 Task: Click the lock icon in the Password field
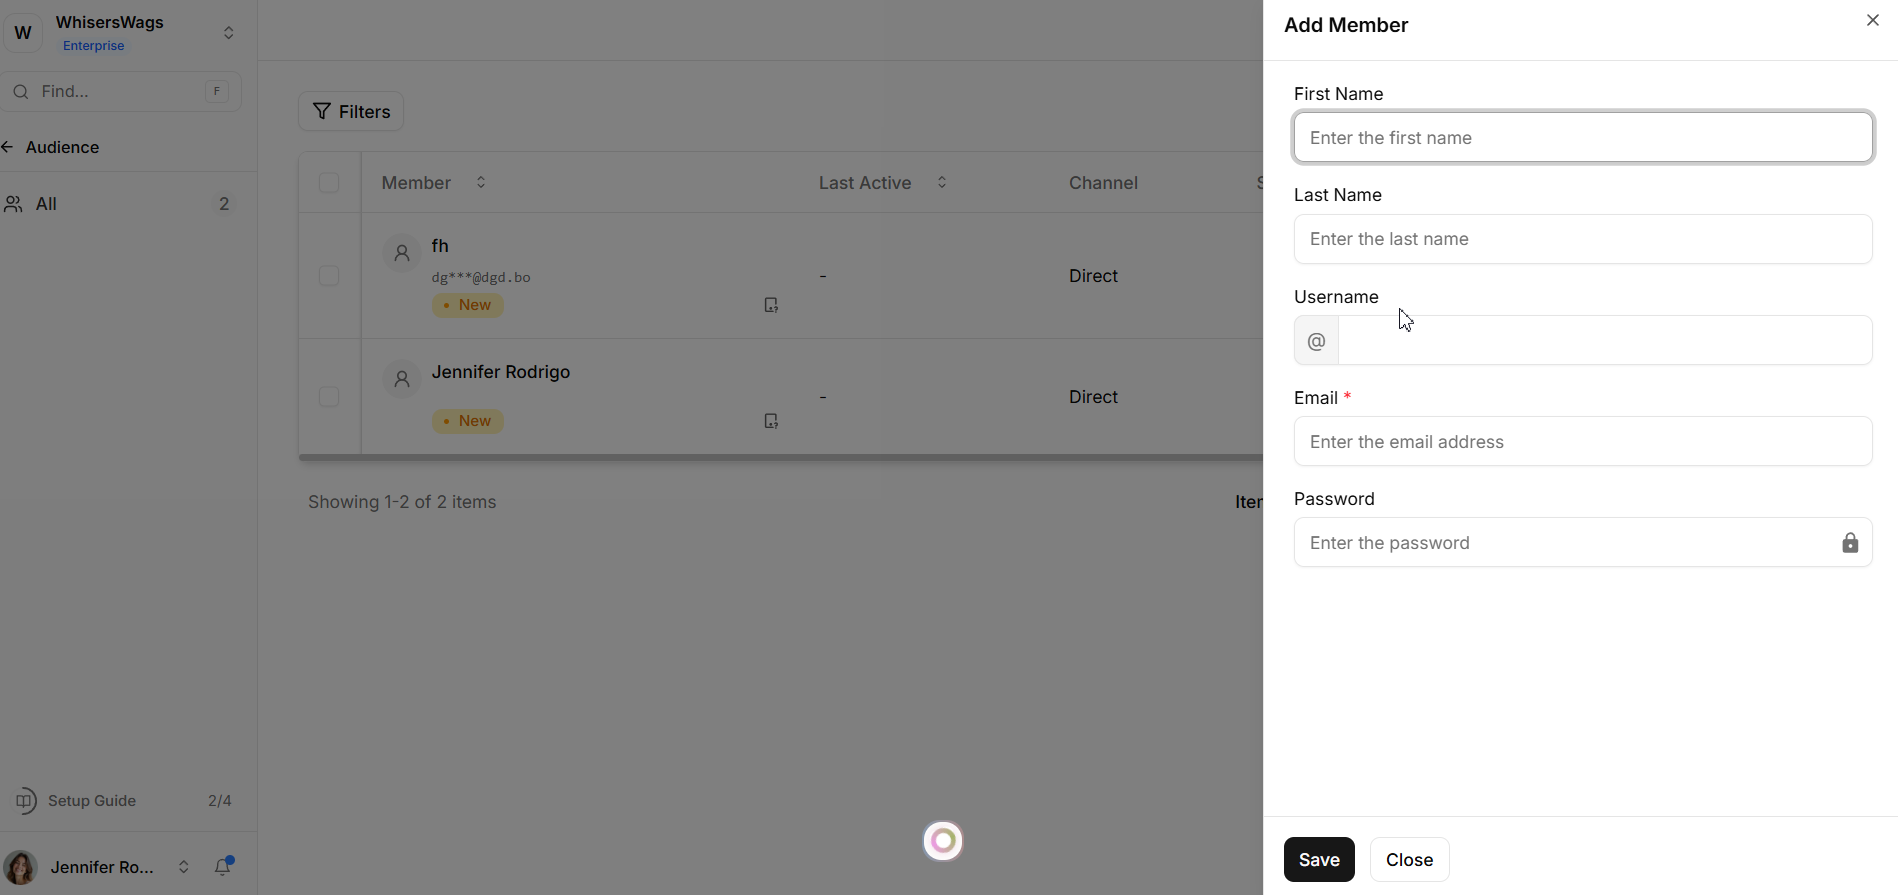1850,543
